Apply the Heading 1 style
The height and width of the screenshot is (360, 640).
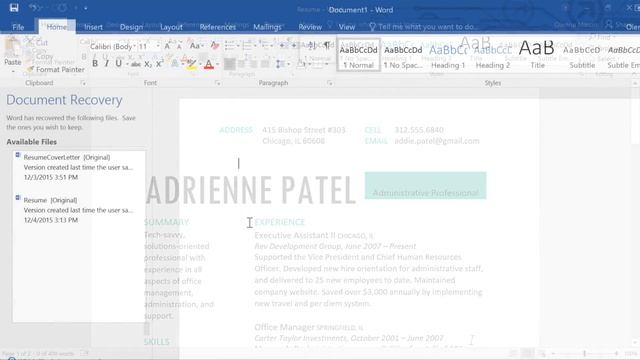[x=448, y=56]
